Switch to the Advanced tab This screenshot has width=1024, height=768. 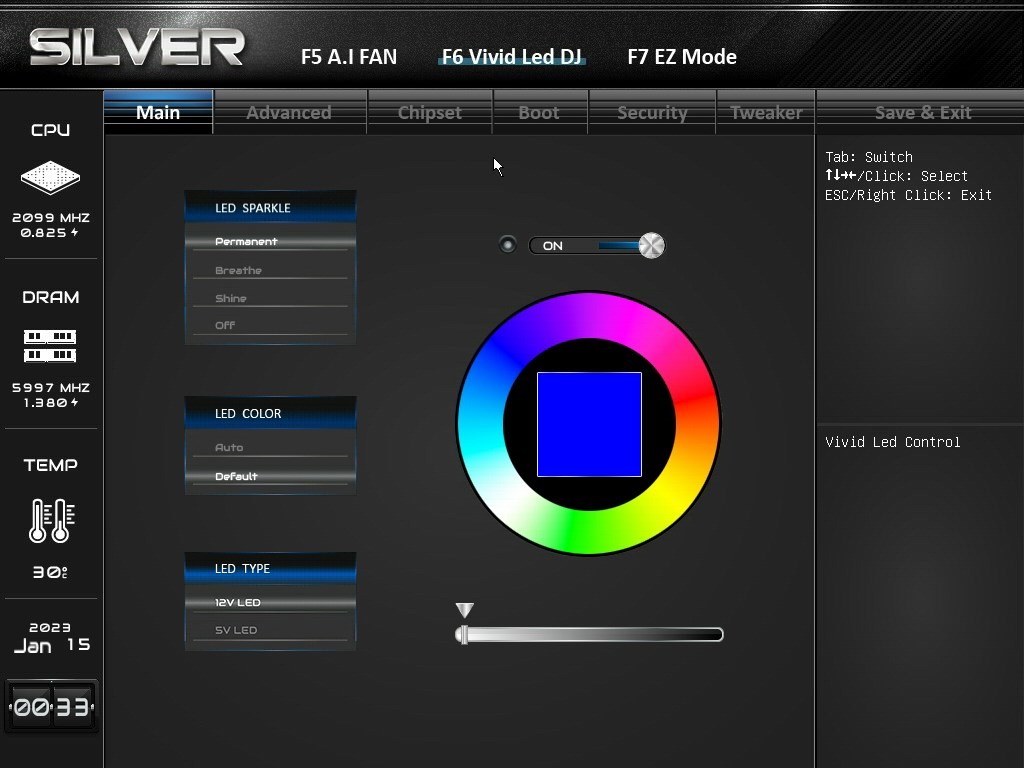[289, 112]
